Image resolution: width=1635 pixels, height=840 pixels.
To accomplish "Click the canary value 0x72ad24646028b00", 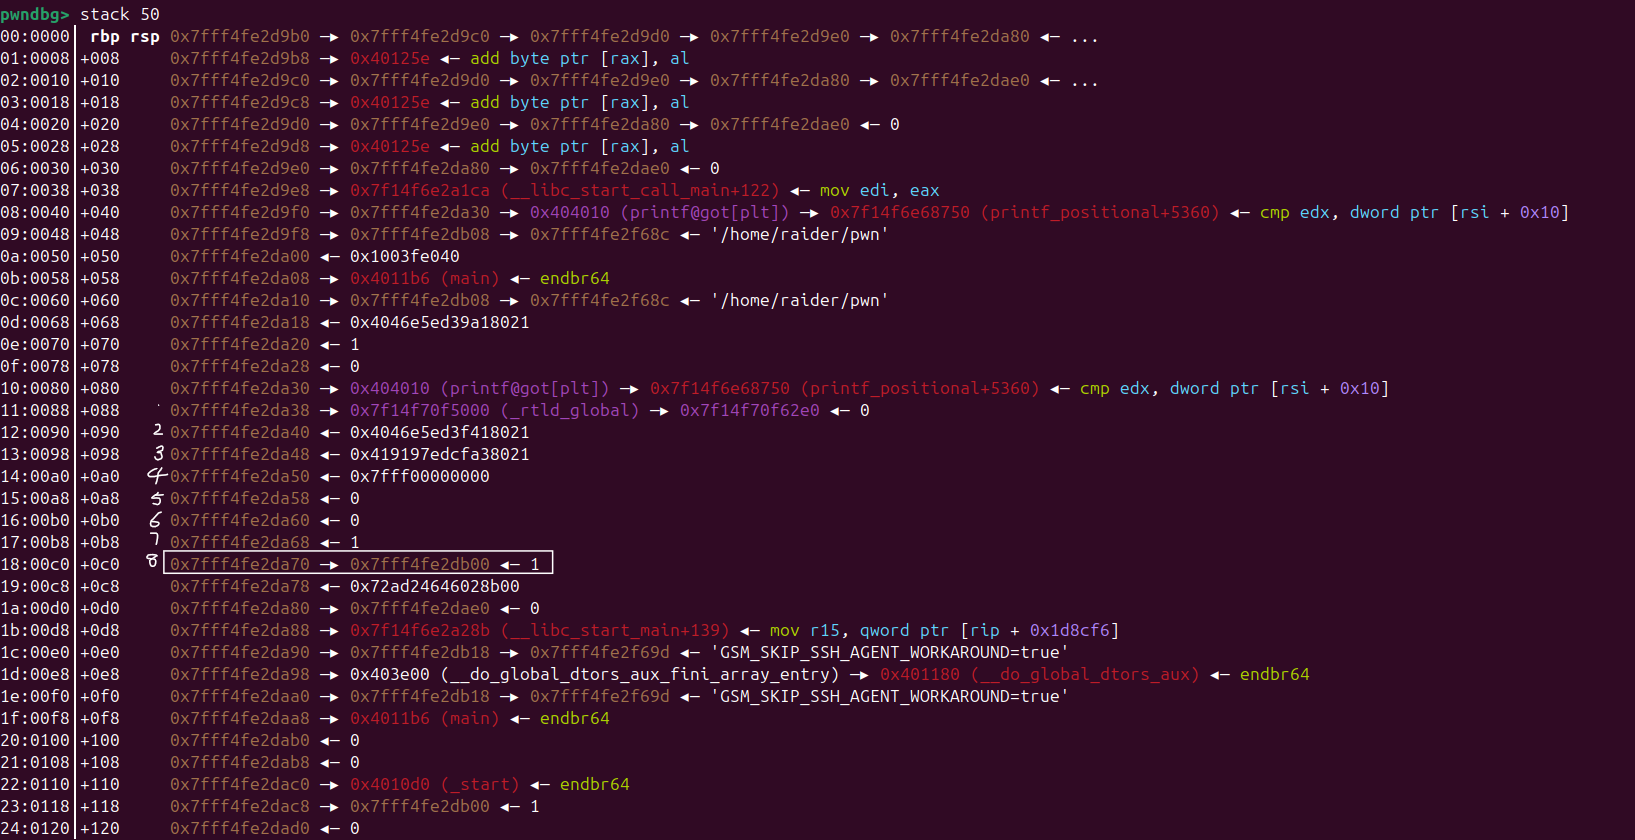I will pos(435,586).
